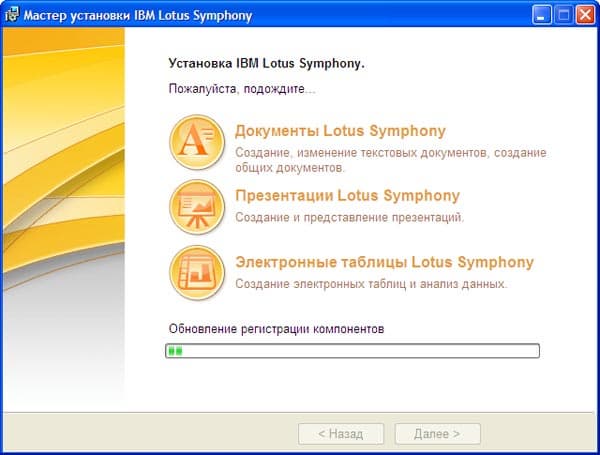Click the installer icon in title bar

point(12,15)
